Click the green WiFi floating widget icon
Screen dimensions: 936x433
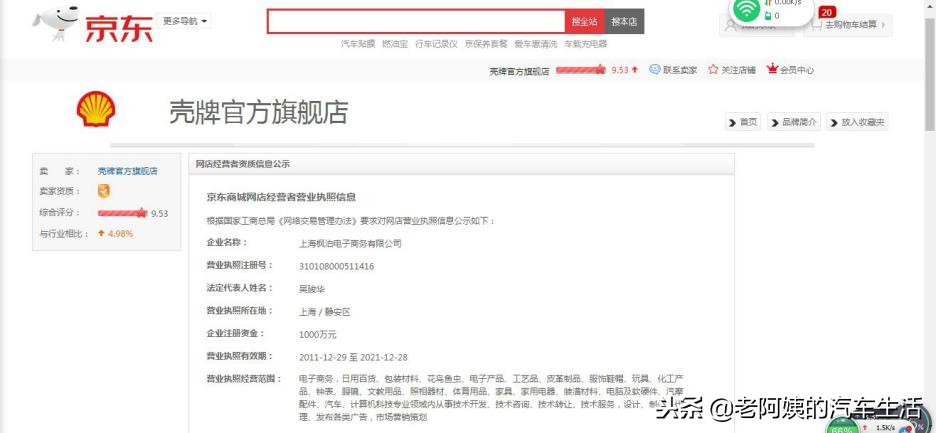tap(746, 10)
